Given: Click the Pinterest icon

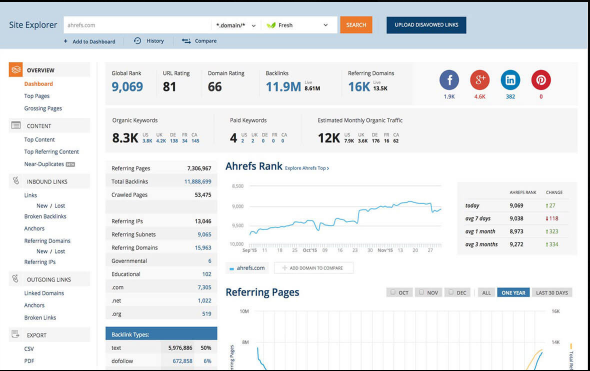Looking at the screenshot, I should tap(541, 80).
